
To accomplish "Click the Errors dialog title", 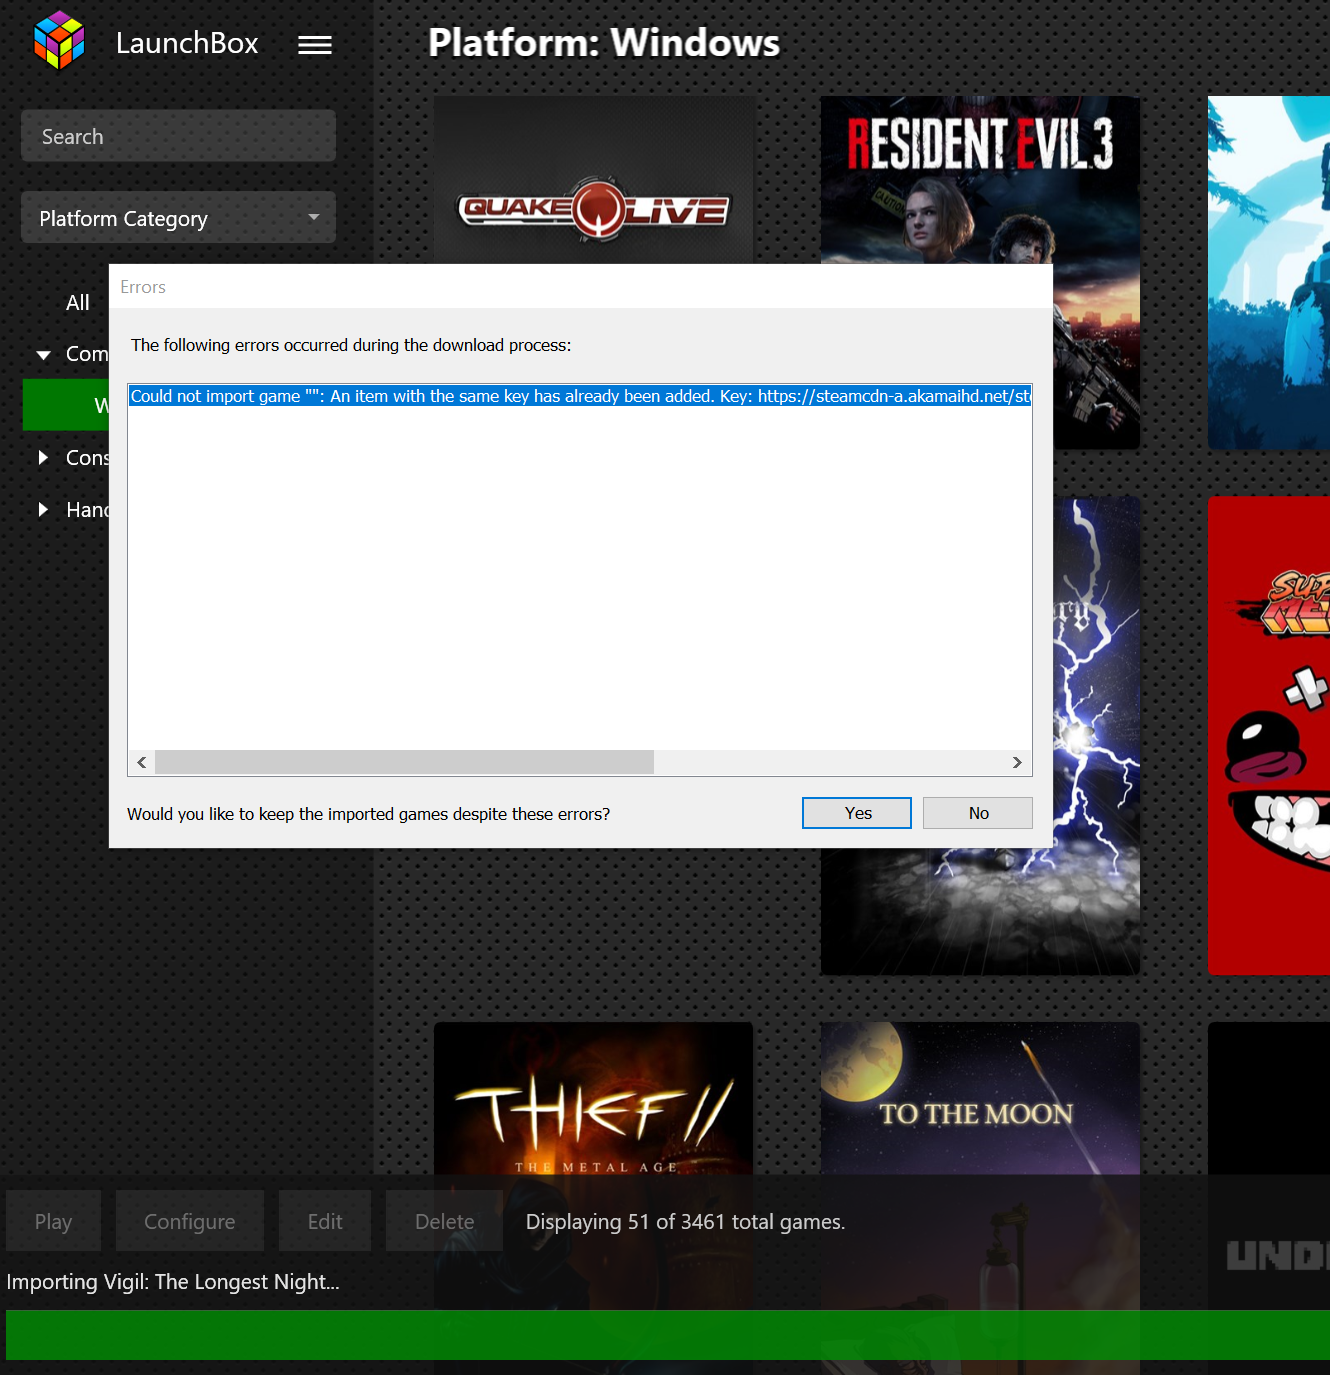I will pyautogui.click(x=143, y=287).
